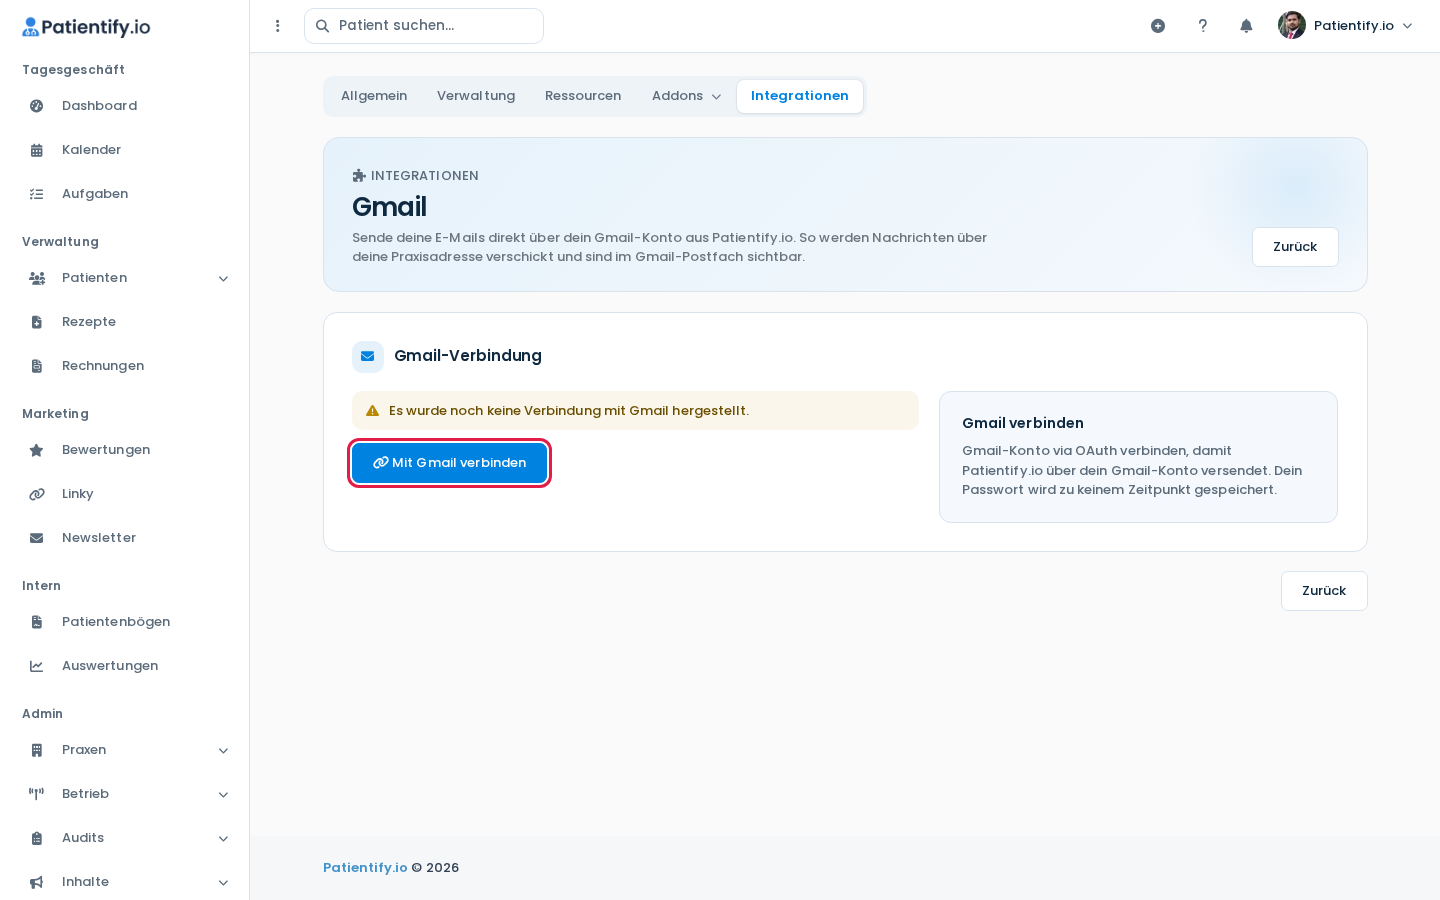Click the Kalender calendar icon

pos(37,150)
